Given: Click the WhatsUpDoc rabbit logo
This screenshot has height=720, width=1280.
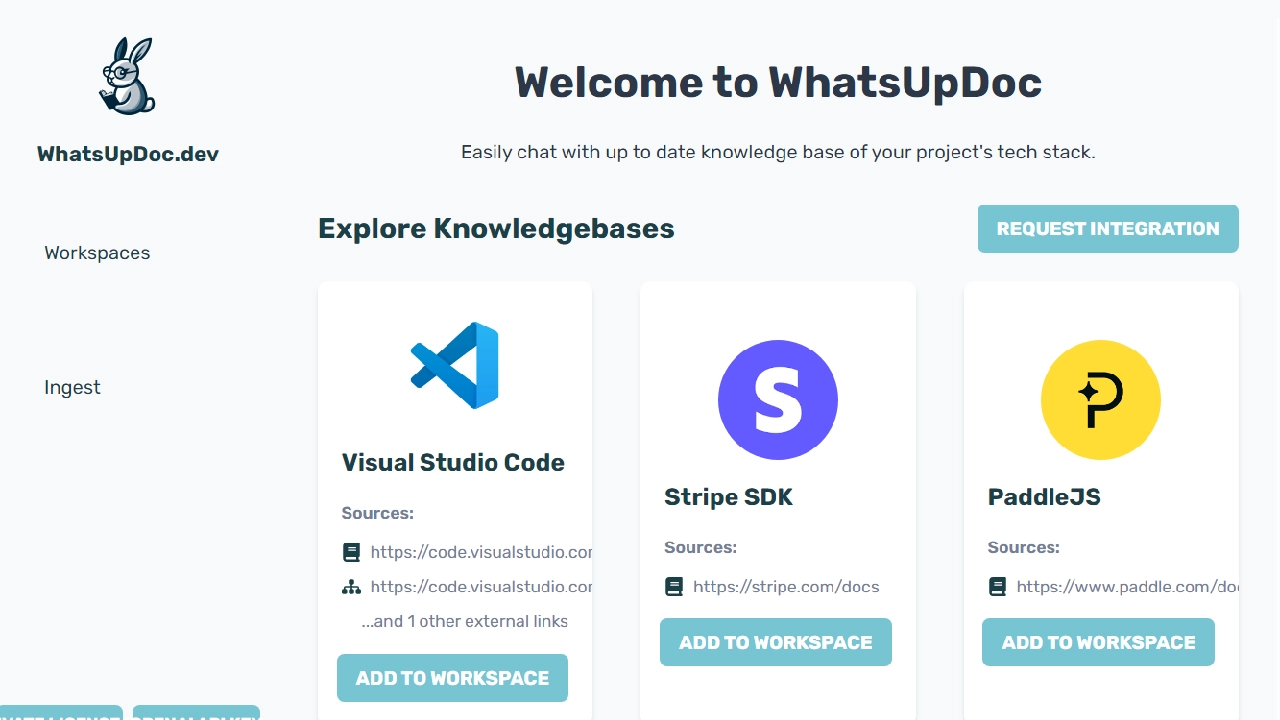Looking at the screenshot, I should (x=128, y=76).
